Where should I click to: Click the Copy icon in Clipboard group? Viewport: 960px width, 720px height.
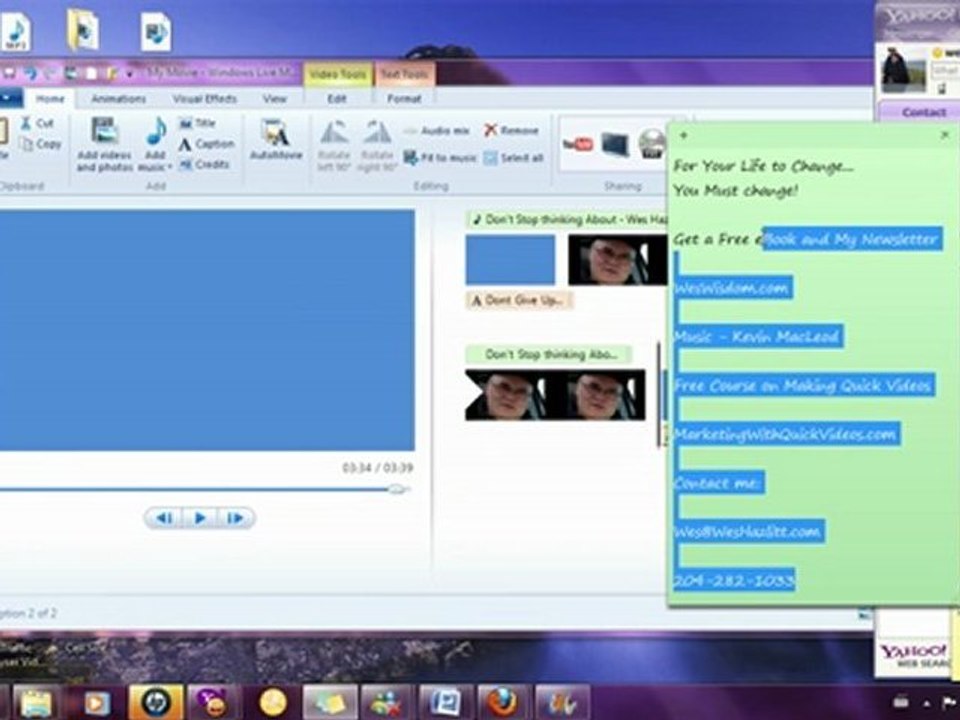click(x=26, y=144)
